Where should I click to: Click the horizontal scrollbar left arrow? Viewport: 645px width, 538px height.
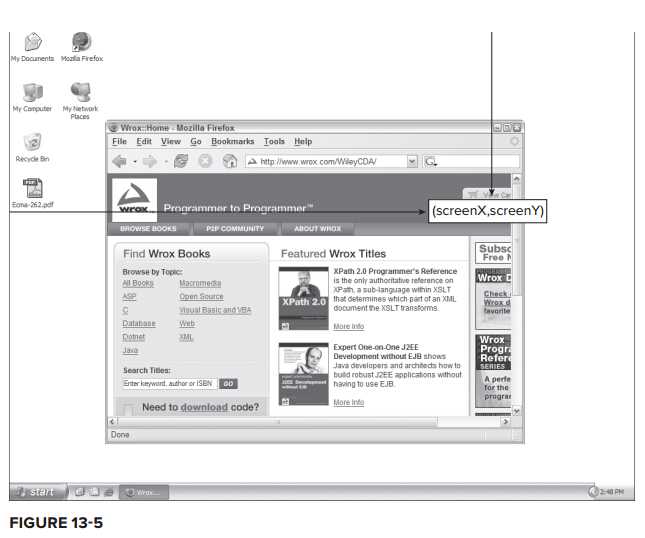pos(112,422)
